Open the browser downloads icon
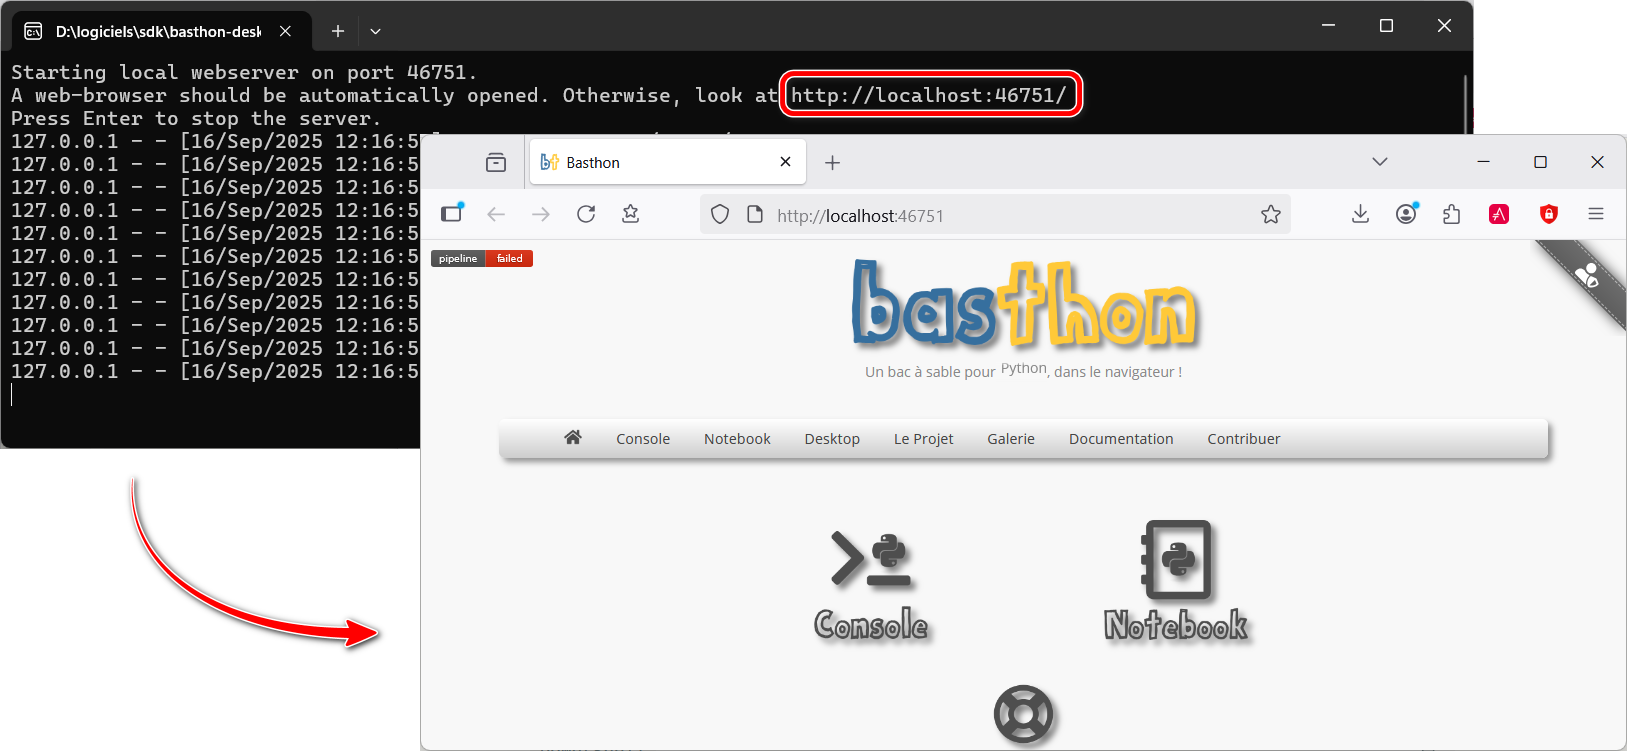This screenshot has width=1629, height=756. pos(1360,214)
